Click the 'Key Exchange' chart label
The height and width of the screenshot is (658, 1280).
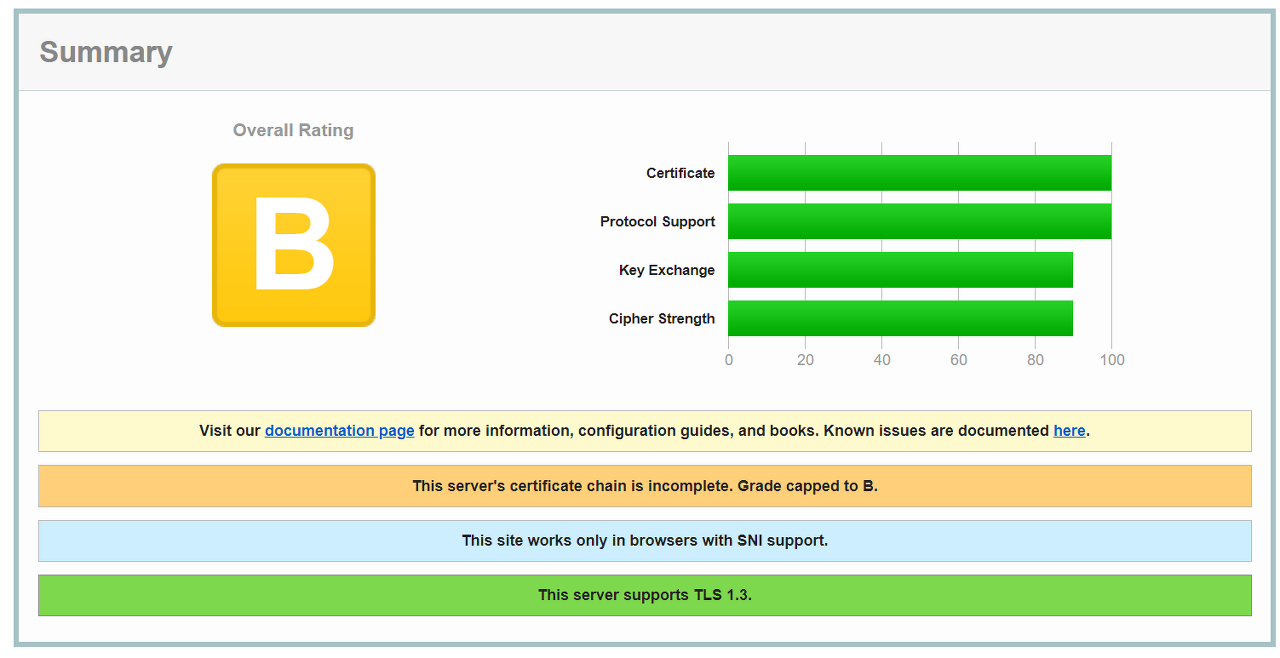click(x=667, y=270)
